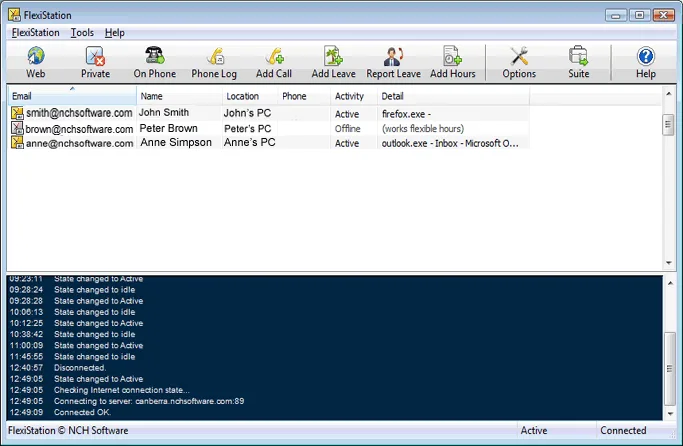Click the FlexiStation title bar app icon
683x446 pixels.
(14, 15)
